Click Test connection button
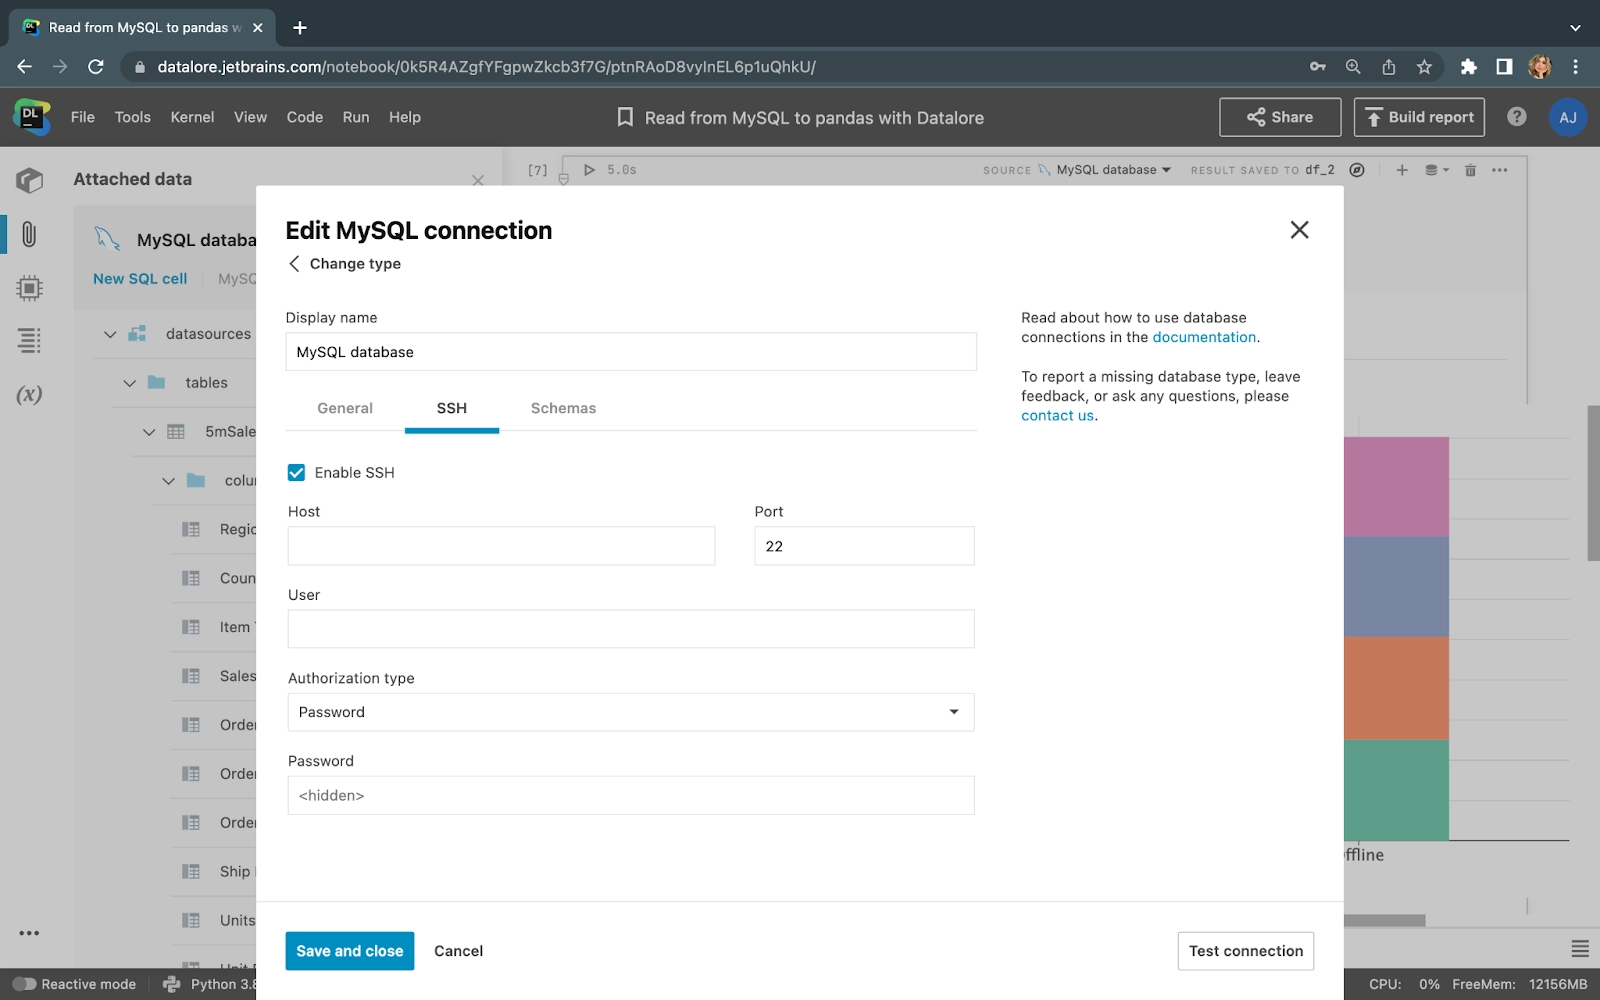 click(1246, 951)
